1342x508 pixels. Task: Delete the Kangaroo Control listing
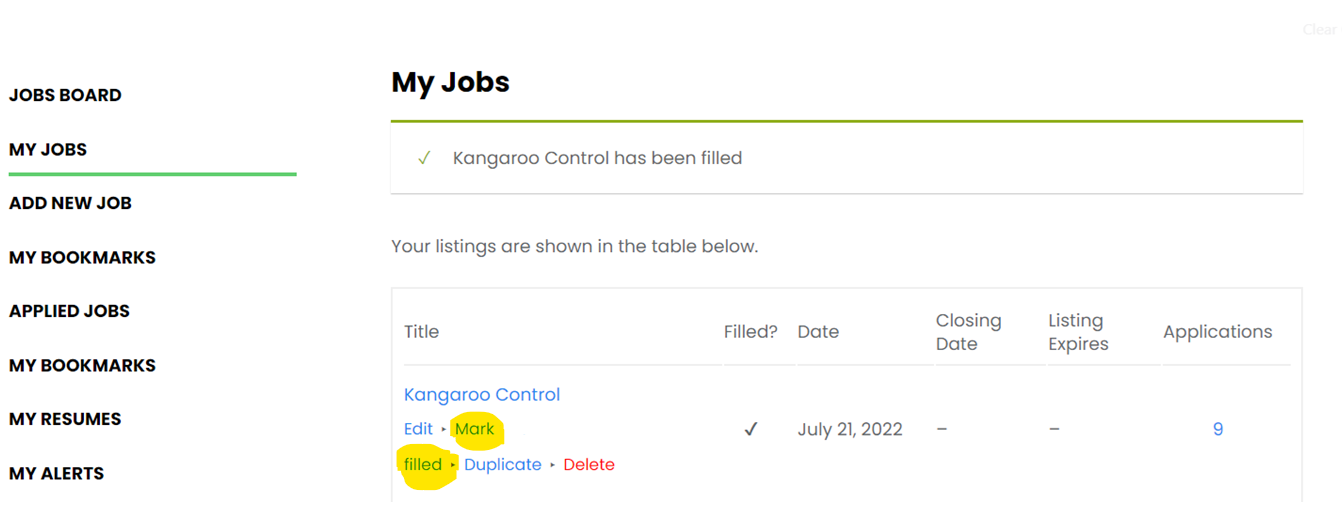(x=589, y=464)
